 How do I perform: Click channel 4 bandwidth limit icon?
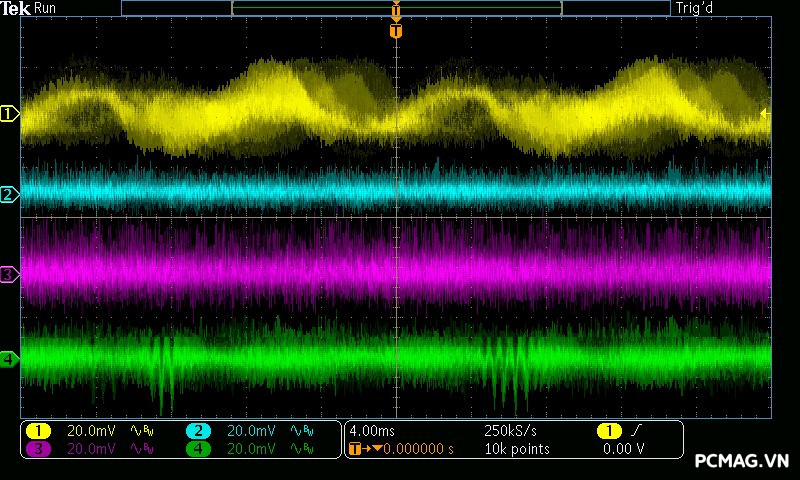point(301,449)
